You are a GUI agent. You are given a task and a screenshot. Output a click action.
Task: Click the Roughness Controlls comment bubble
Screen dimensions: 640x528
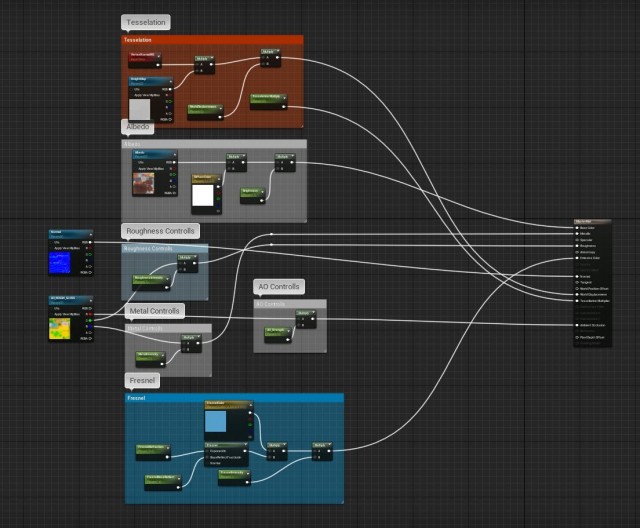pyautogui.click(x=159, y=231)
